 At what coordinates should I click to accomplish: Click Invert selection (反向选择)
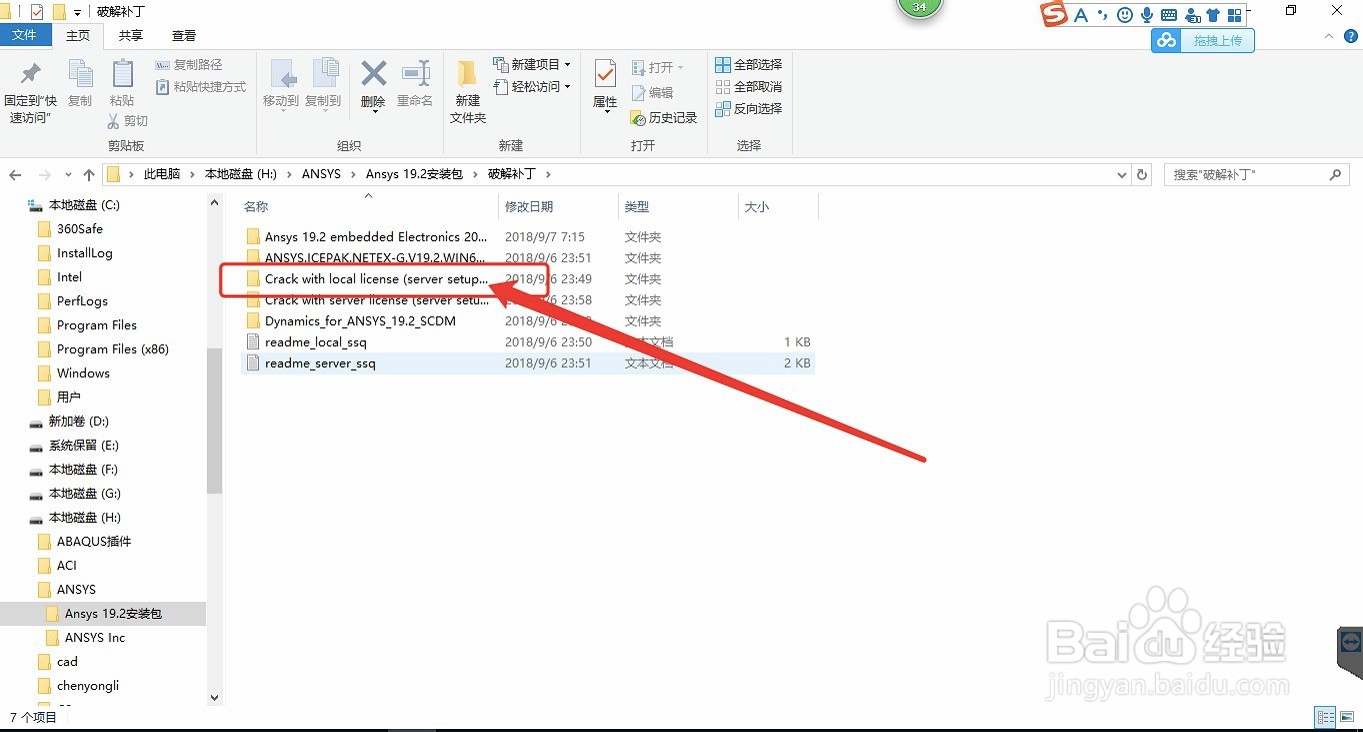(x=749, y=109)
